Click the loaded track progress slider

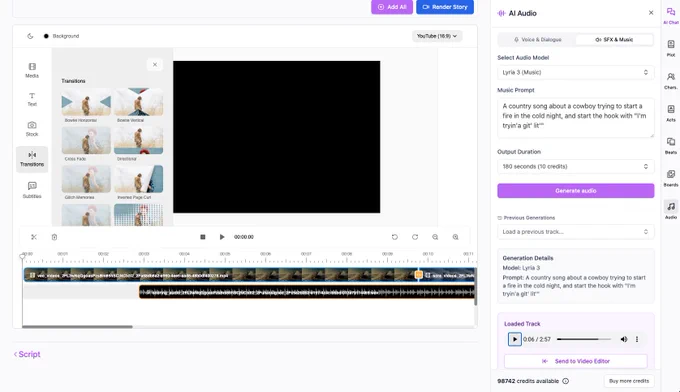[584, 339]
